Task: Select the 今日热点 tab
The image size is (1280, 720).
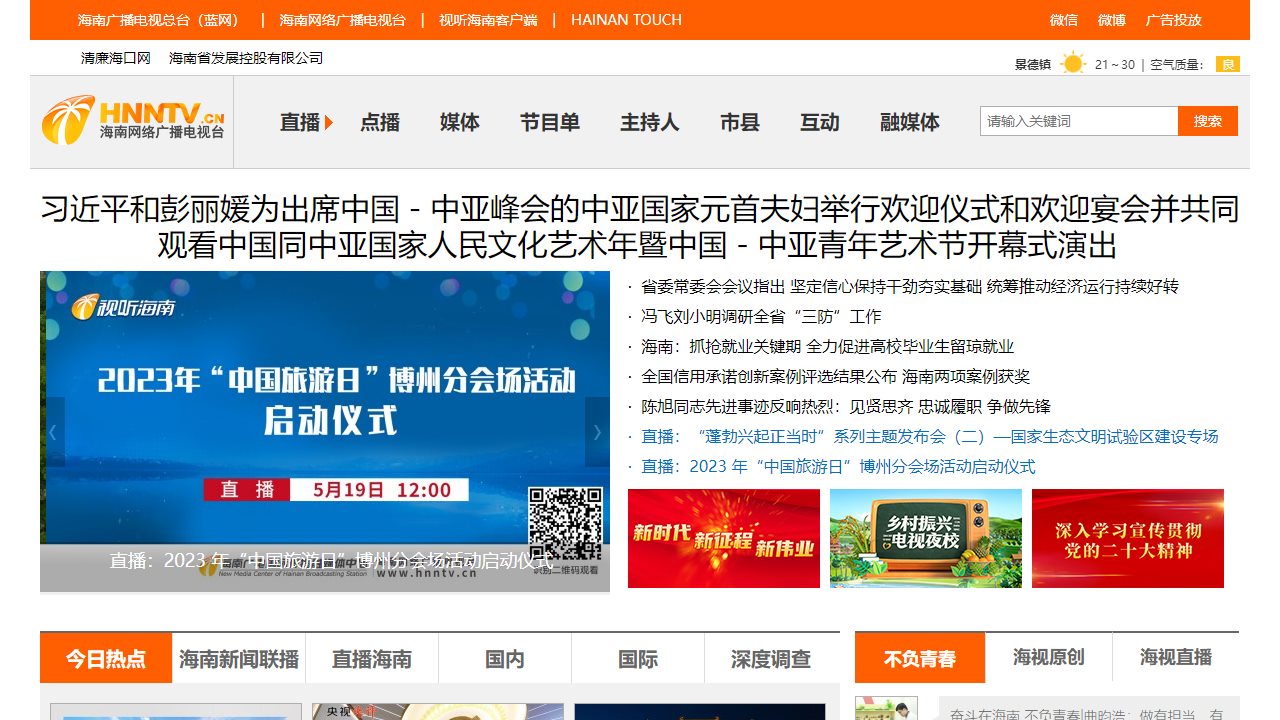Action: pyautogui.click(x=106, y=658)
